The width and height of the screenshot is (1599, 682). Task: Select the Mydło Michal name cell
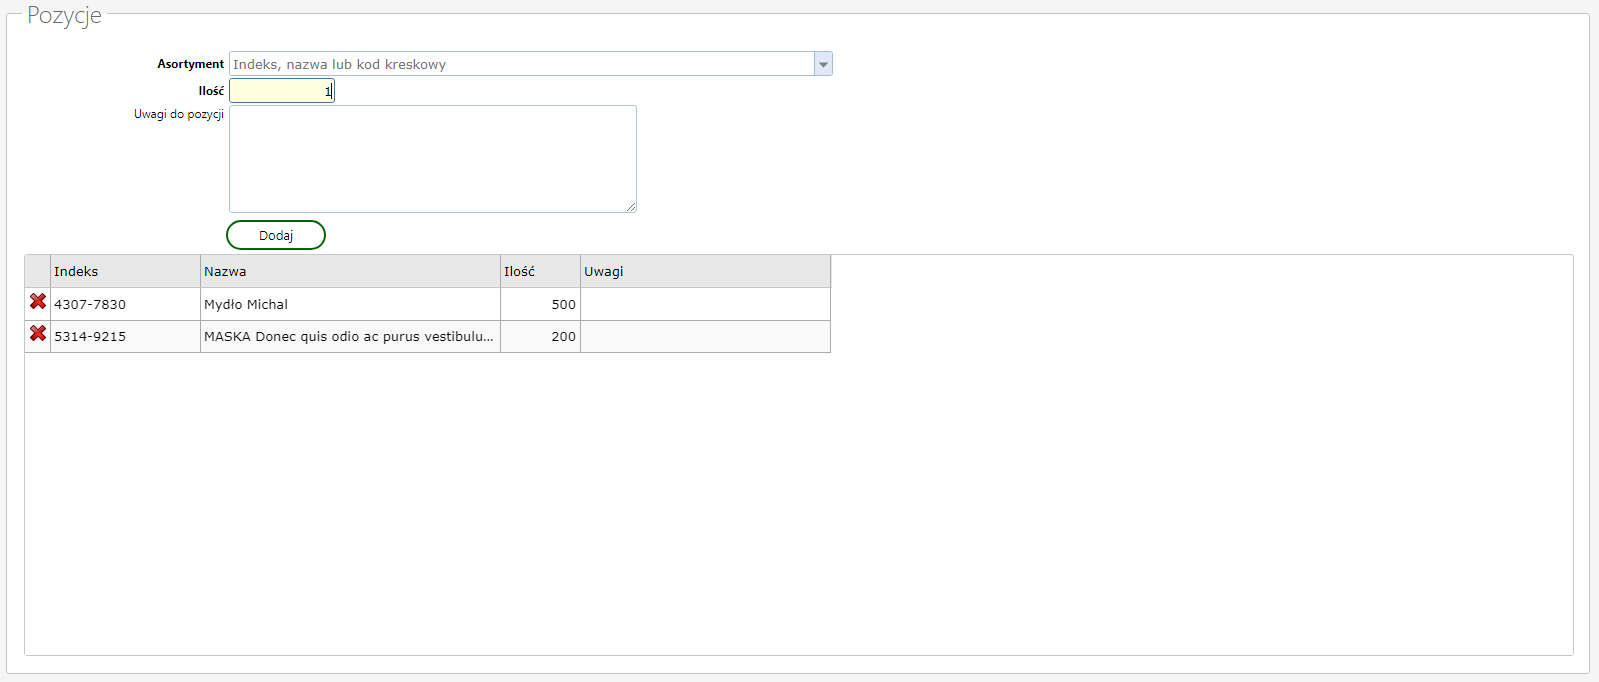[350, 304]
